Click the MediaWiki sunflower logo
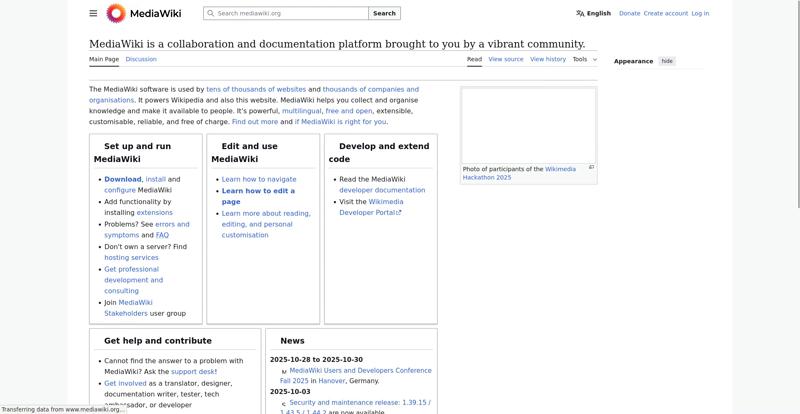This screenshot has width=800, height=414. [116, 13]
